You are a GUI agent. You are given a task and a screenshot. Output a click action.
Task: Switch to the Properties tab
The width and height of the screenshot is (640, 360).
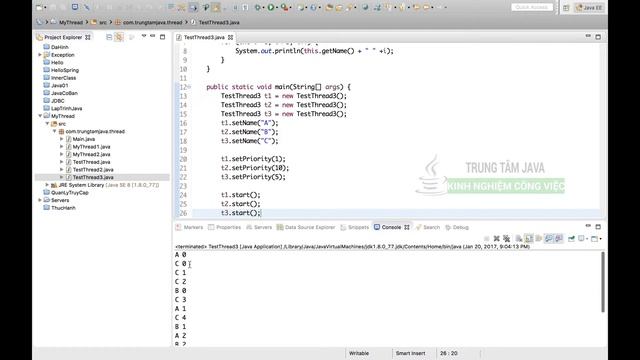click(224, 227)
